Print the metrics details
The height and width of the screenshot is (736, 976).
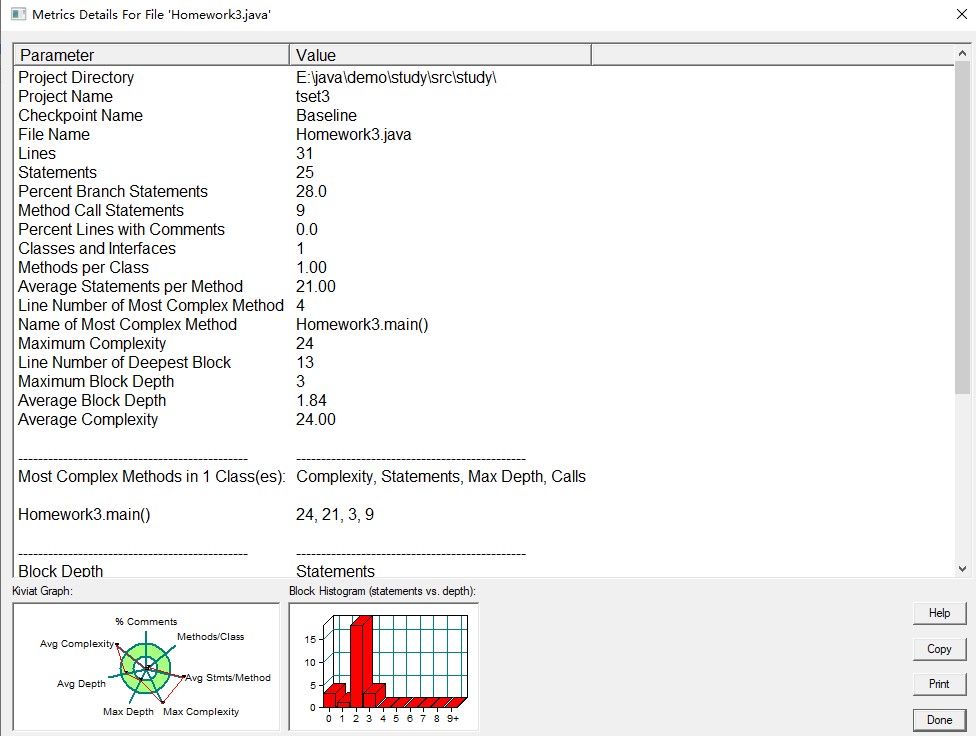click(939, 684)
